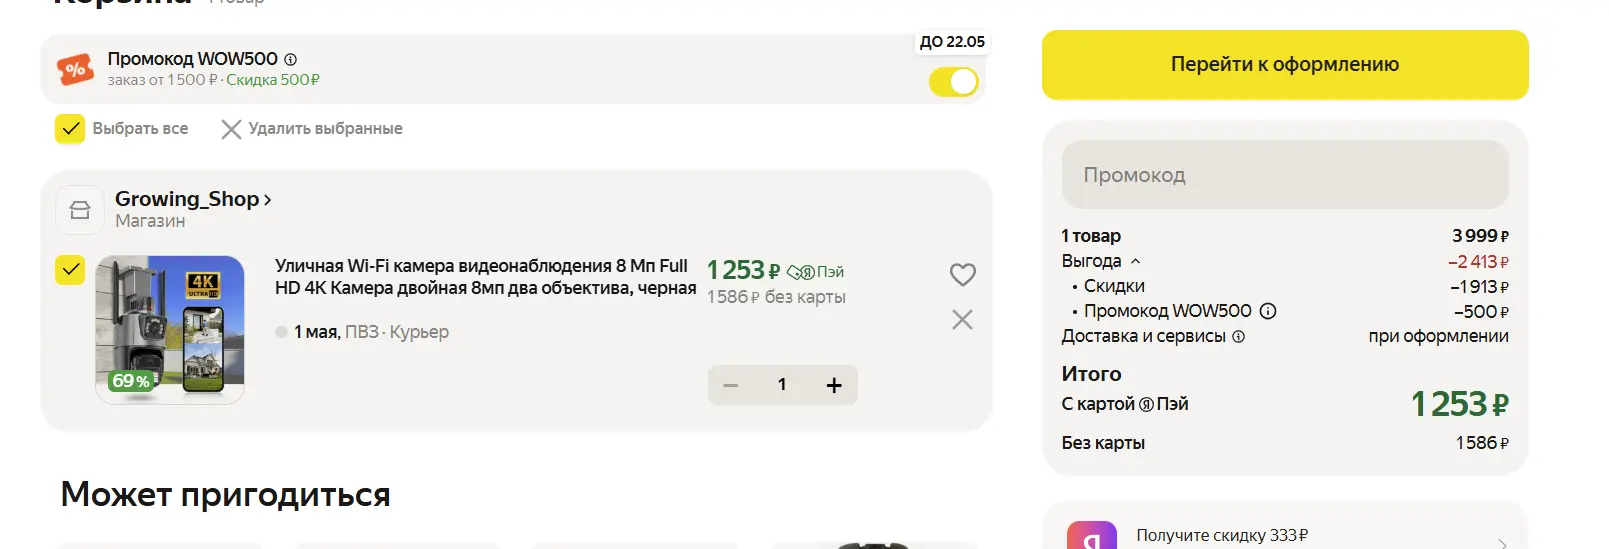Decrease camera quantity with minus button

click(x=731, y=385)
